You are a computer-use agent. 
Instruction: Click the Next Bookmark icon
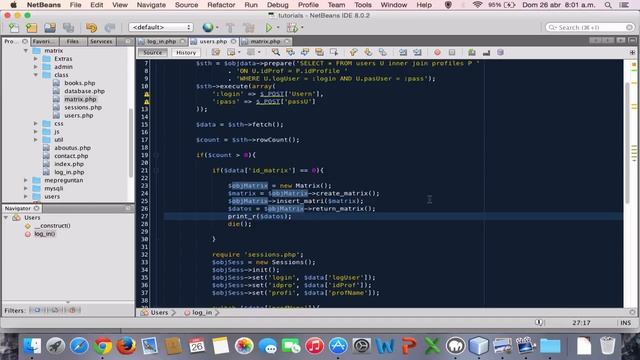368,52
